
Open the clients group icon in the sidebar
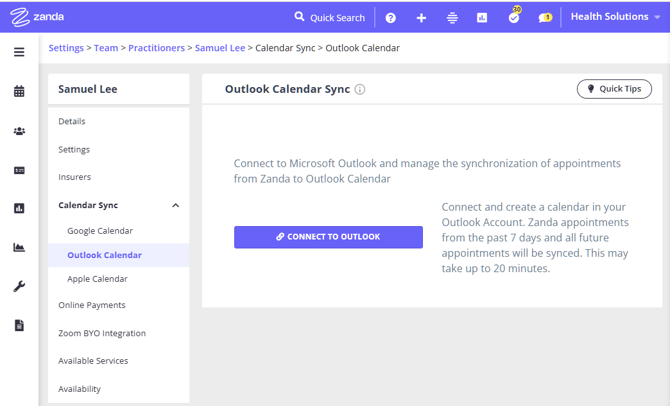coord(19,131)
